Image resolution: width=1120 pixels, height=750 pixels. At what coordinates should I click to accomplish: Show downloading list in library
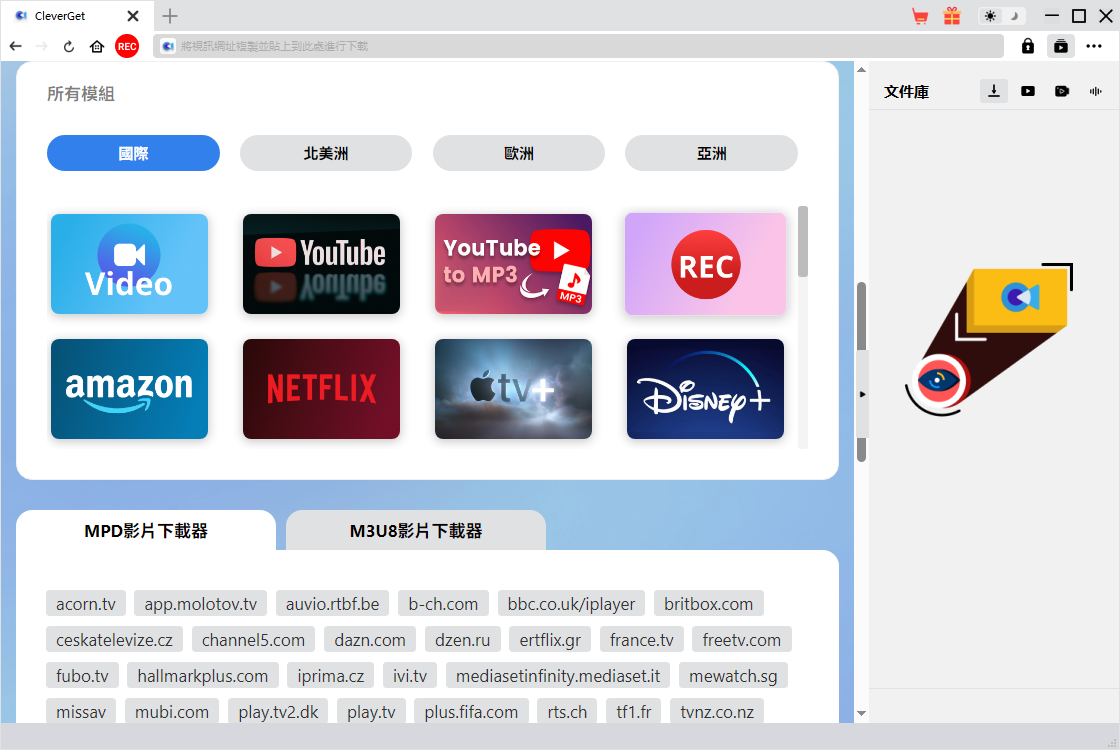tap(994, 91)
